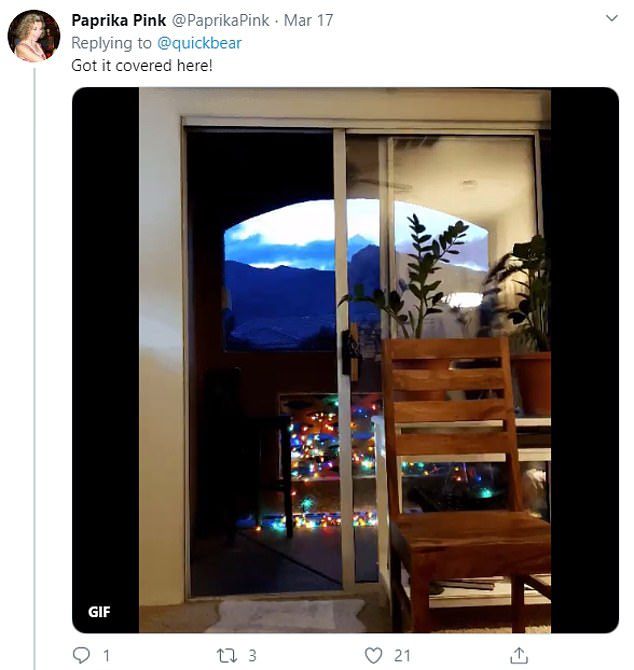Open Paprika Pink's profile avatar

pos(34,36)
